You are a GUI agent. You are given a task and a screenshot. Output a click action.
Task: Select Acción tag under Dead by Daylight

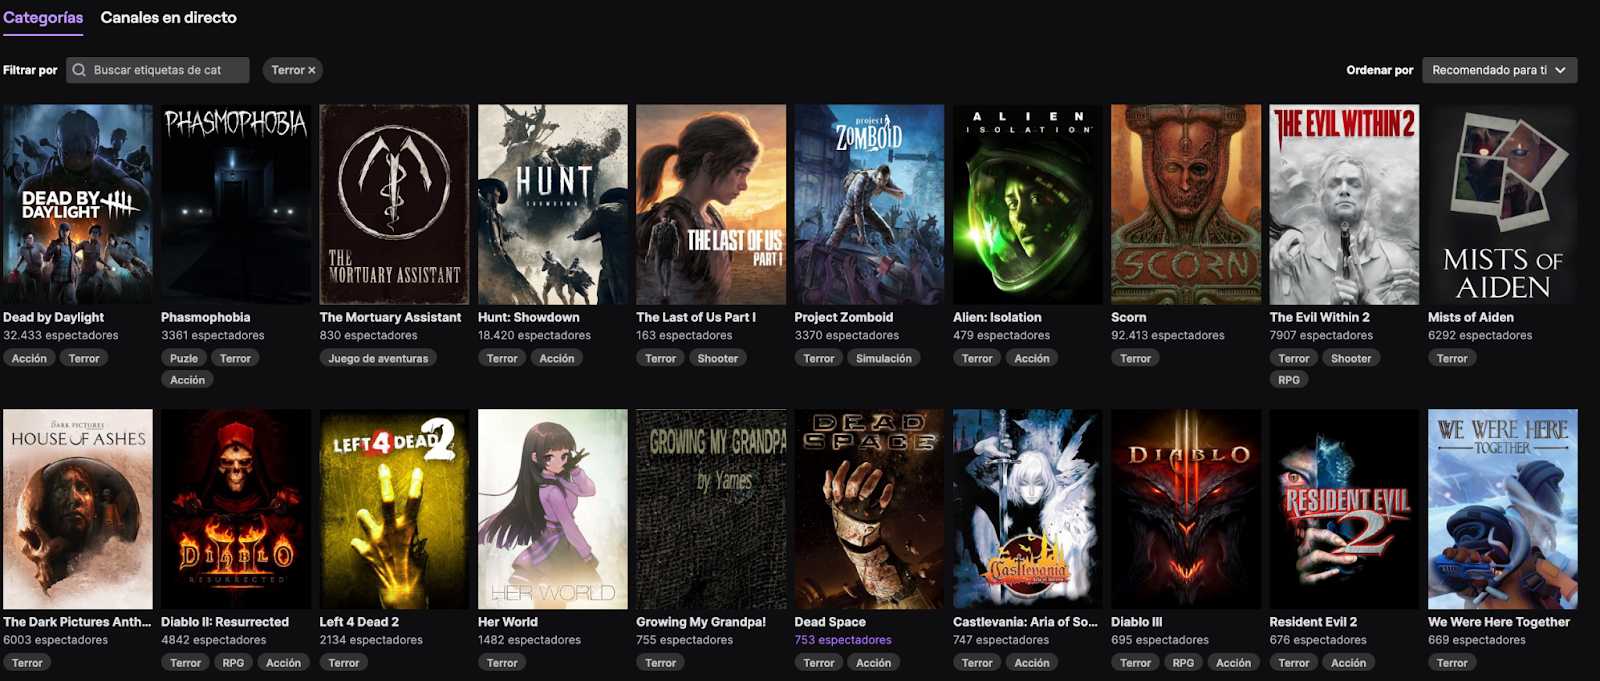point(29,358)
